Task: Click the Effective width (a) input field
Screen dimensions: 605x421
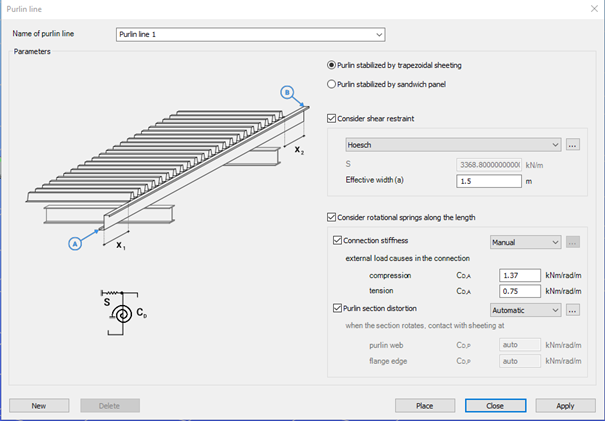Action: 489,181
